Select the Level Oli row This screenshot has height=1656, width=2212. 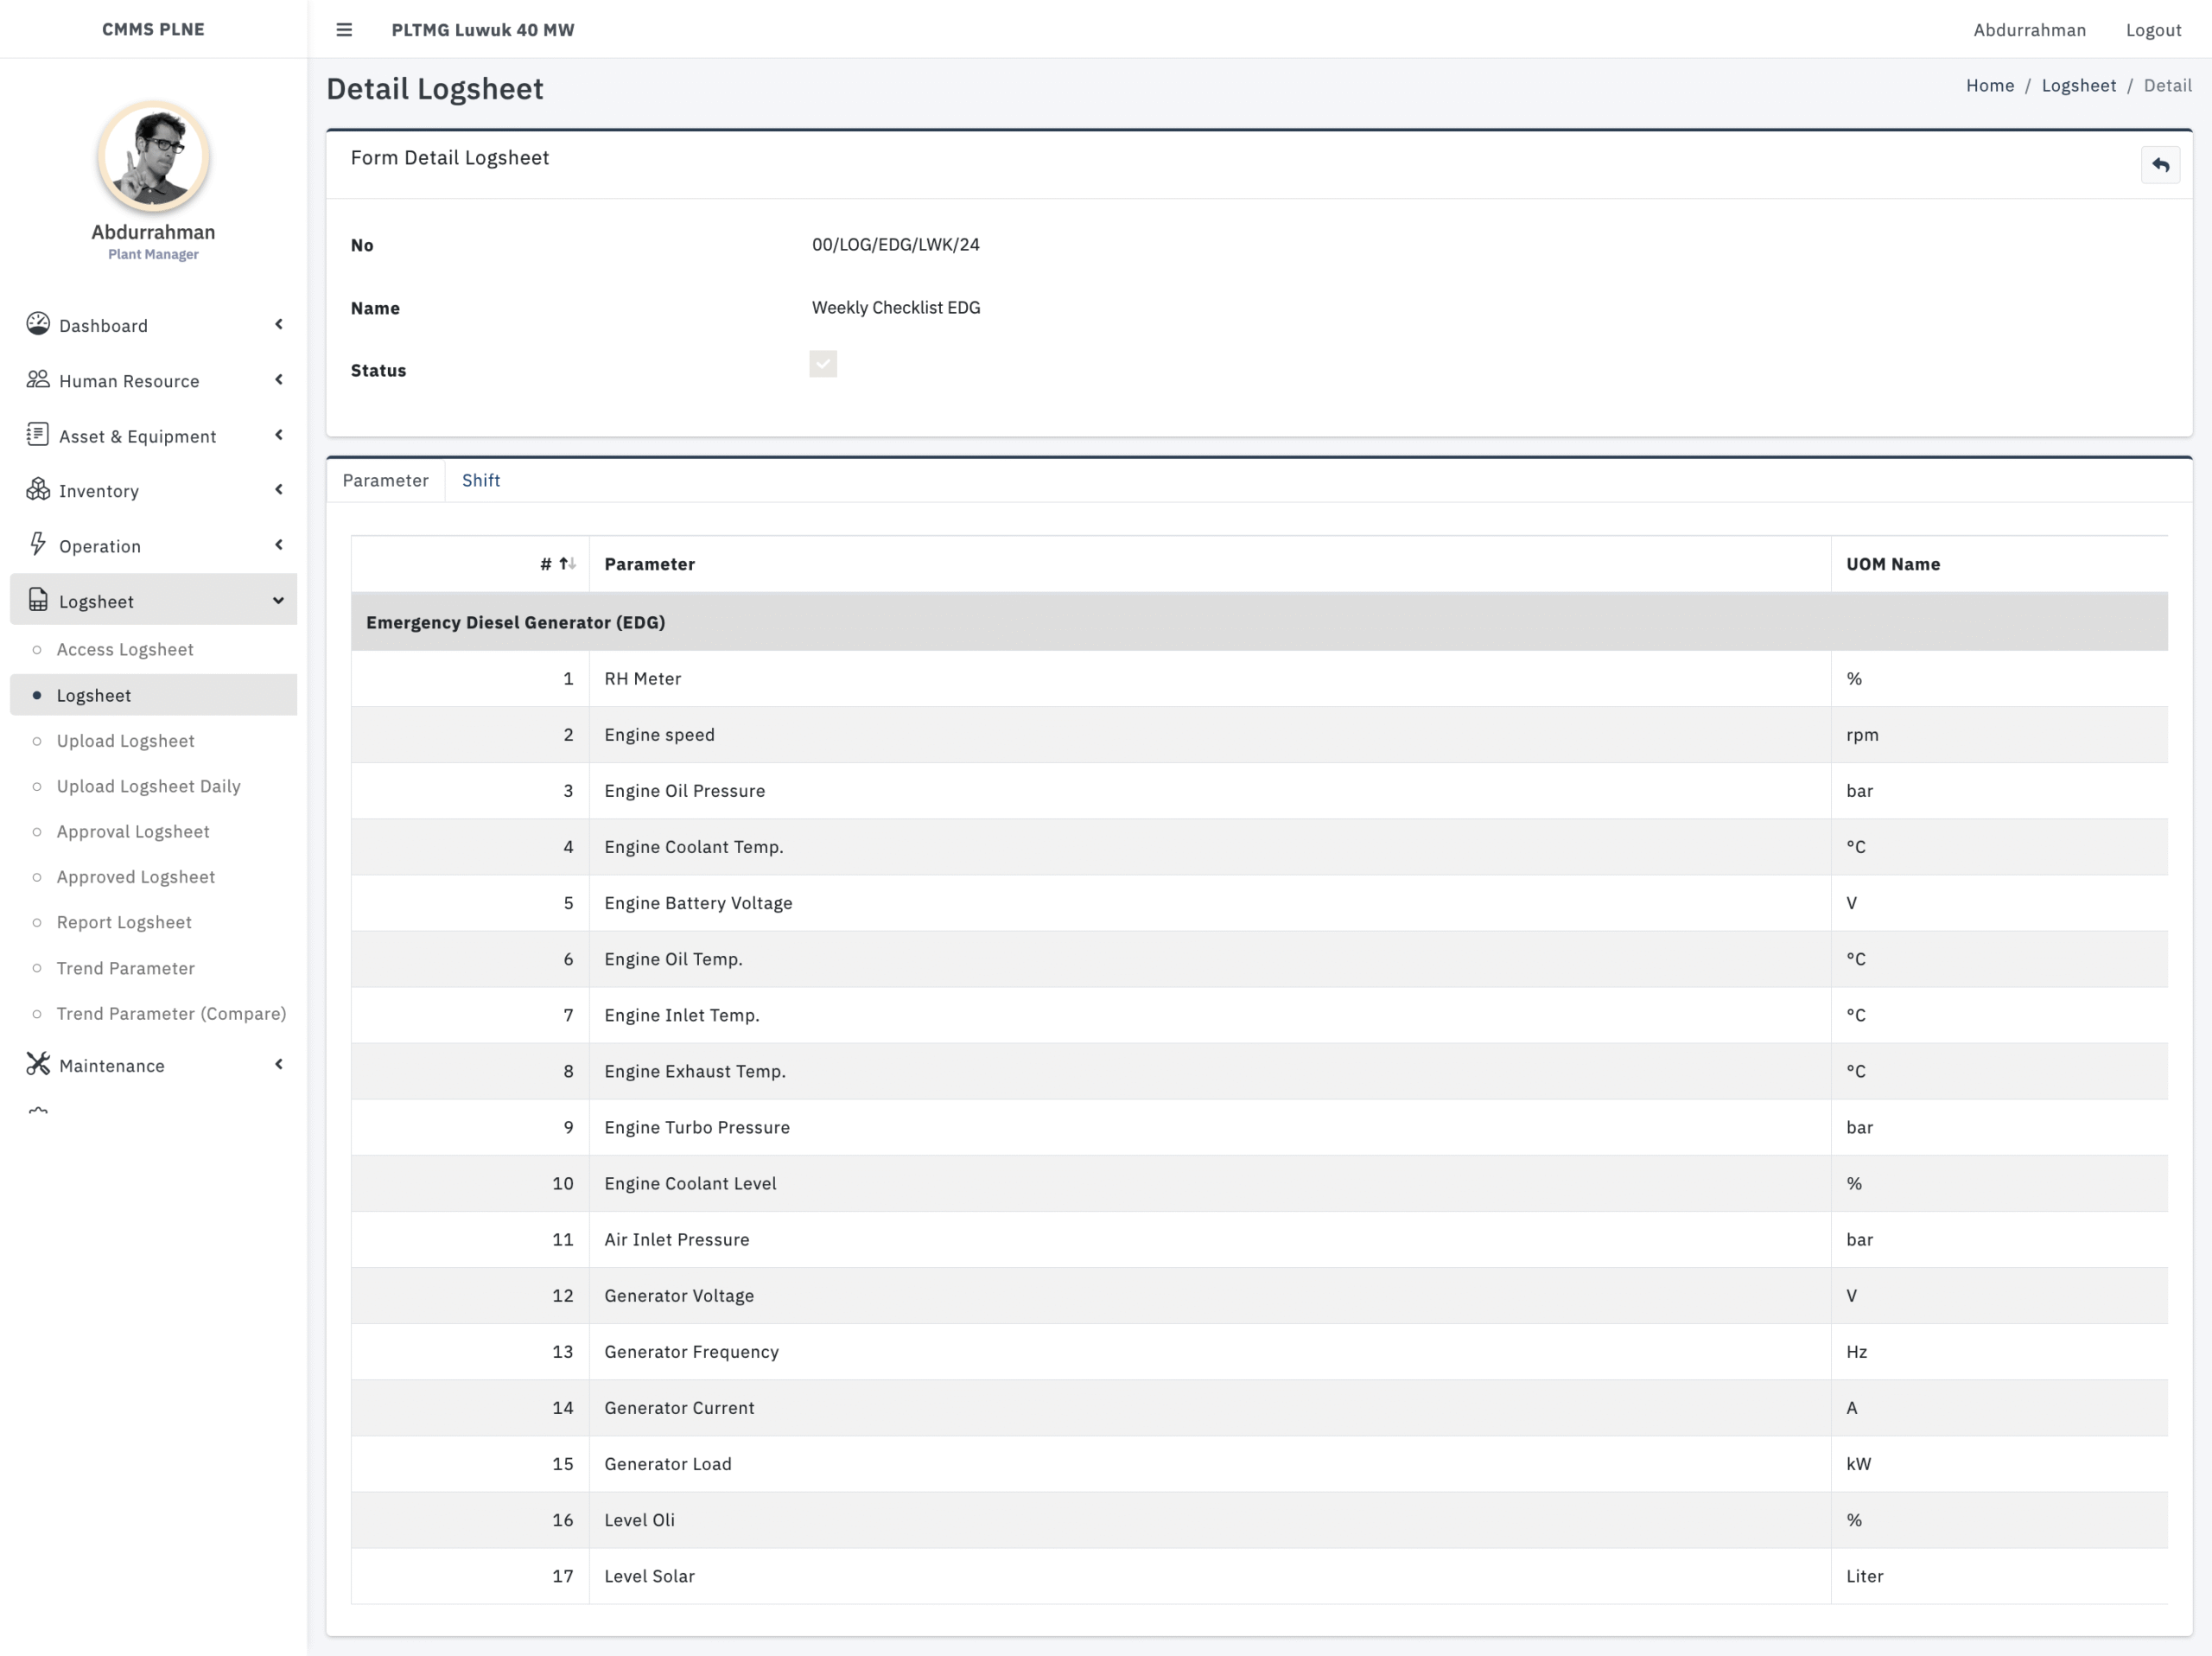[1259, 1520]
